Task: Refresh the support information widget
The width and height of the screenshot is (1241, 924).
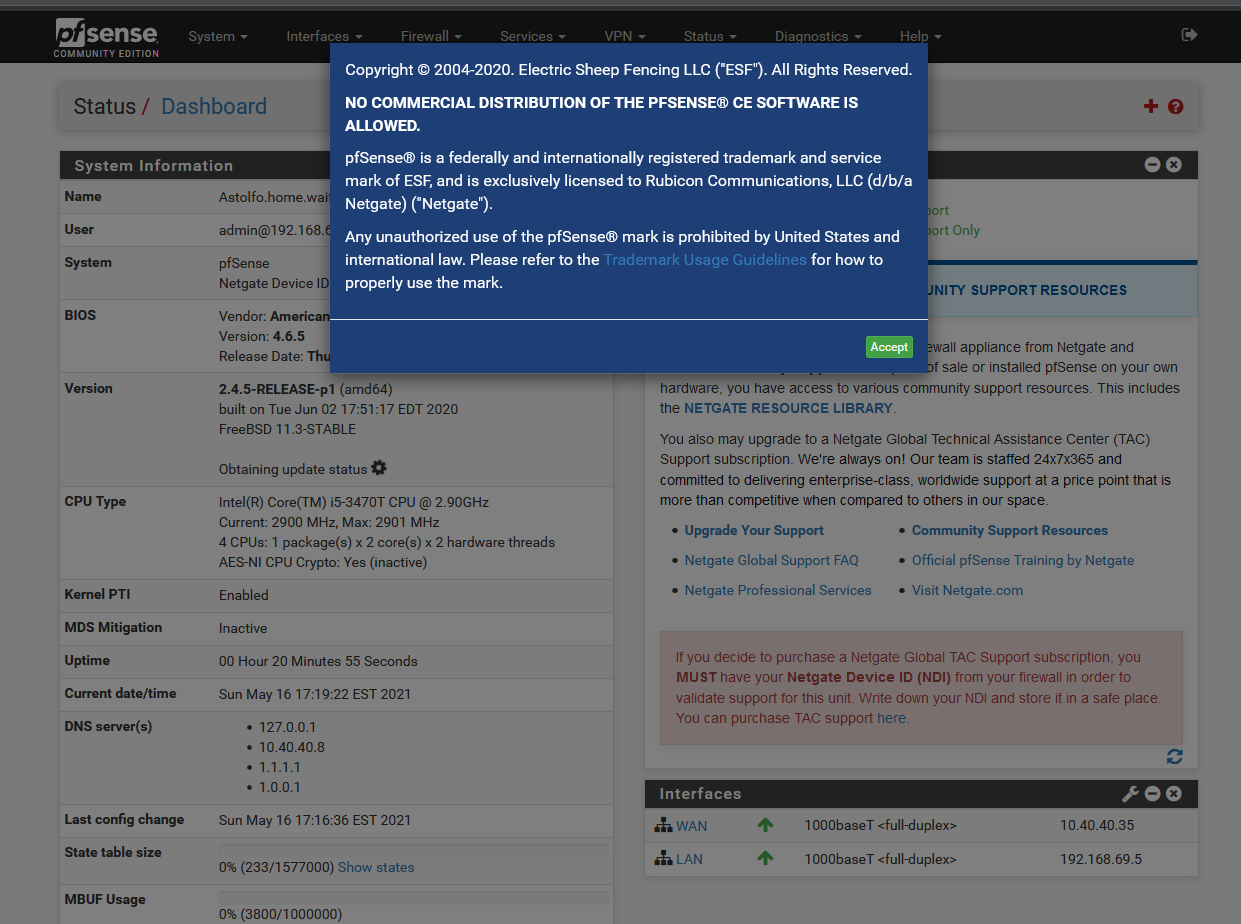Action: tap(1175, 757)
